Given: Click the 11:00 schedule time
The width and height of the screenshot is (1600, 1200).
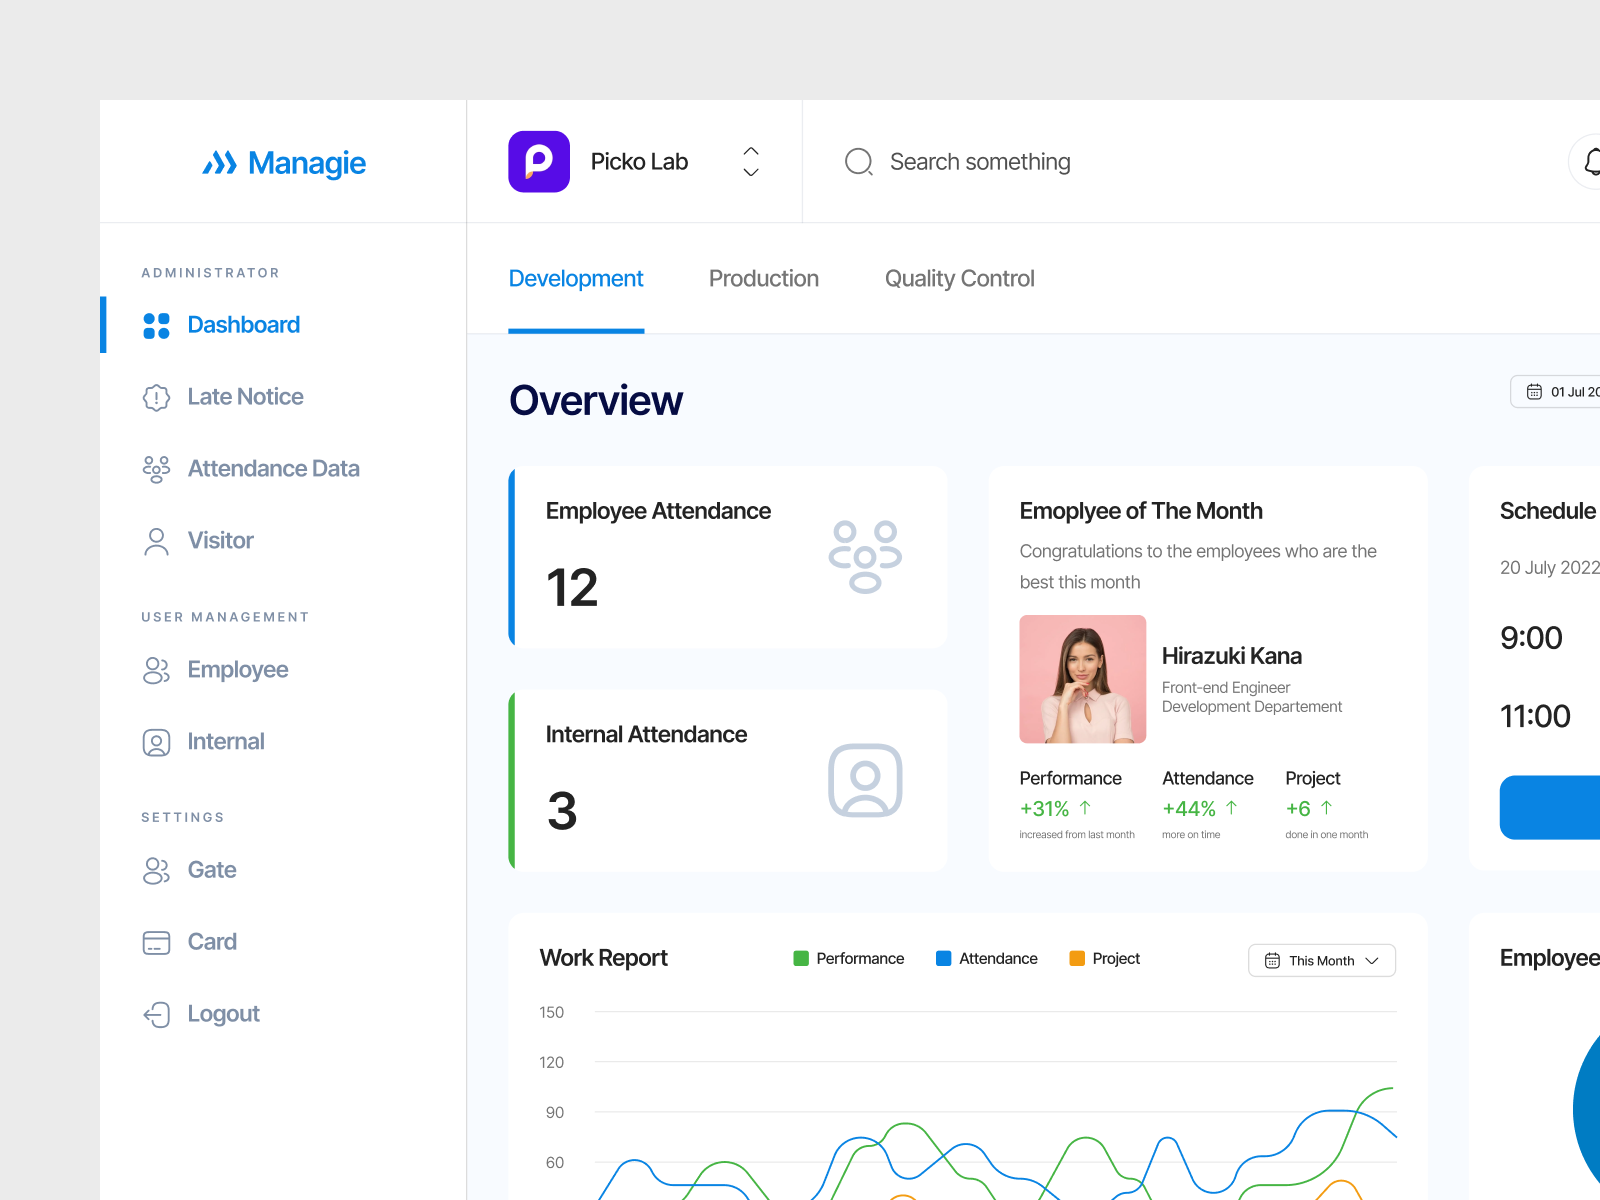Looking at the screenshot, I should [x=1535, y=716].
